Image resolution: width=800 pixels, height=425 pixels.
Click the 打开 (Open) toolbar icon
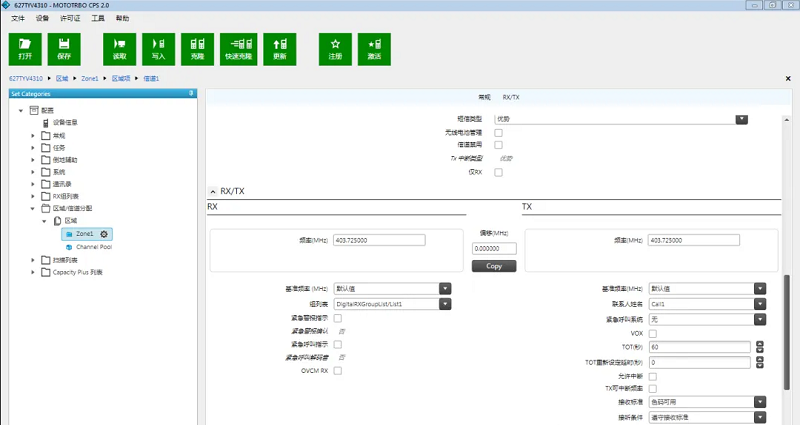(25, 49)
